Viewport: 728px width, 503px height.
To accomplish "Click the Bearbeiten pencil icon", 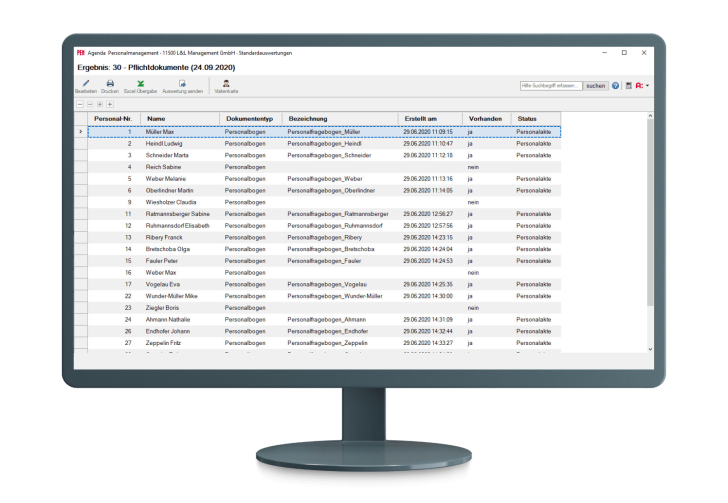I will [86, 83].
